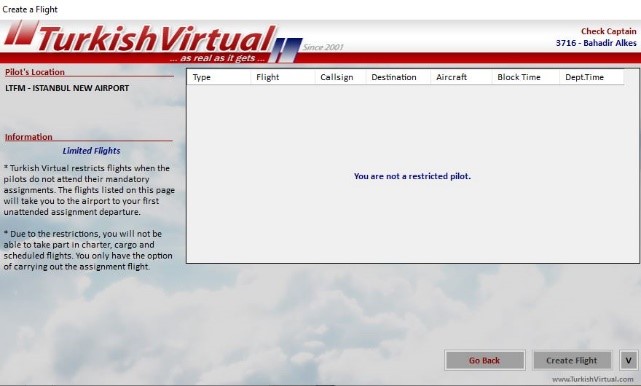The width and height of the screenshot is (641, 386).
Task: Click the Dept.Time column header
Action: click(x=592, y=77)
